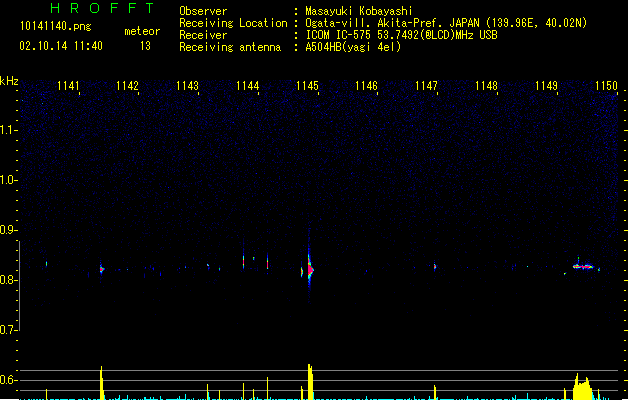
Task: Click the ICOM IC-575 receiver value
Action: click(x=402, y=35)
